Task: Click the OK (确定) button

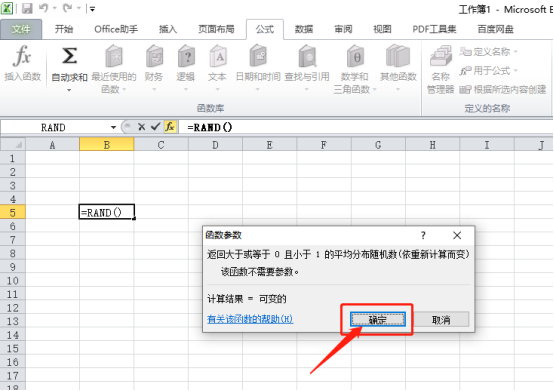Action: (x=378, y=320)
